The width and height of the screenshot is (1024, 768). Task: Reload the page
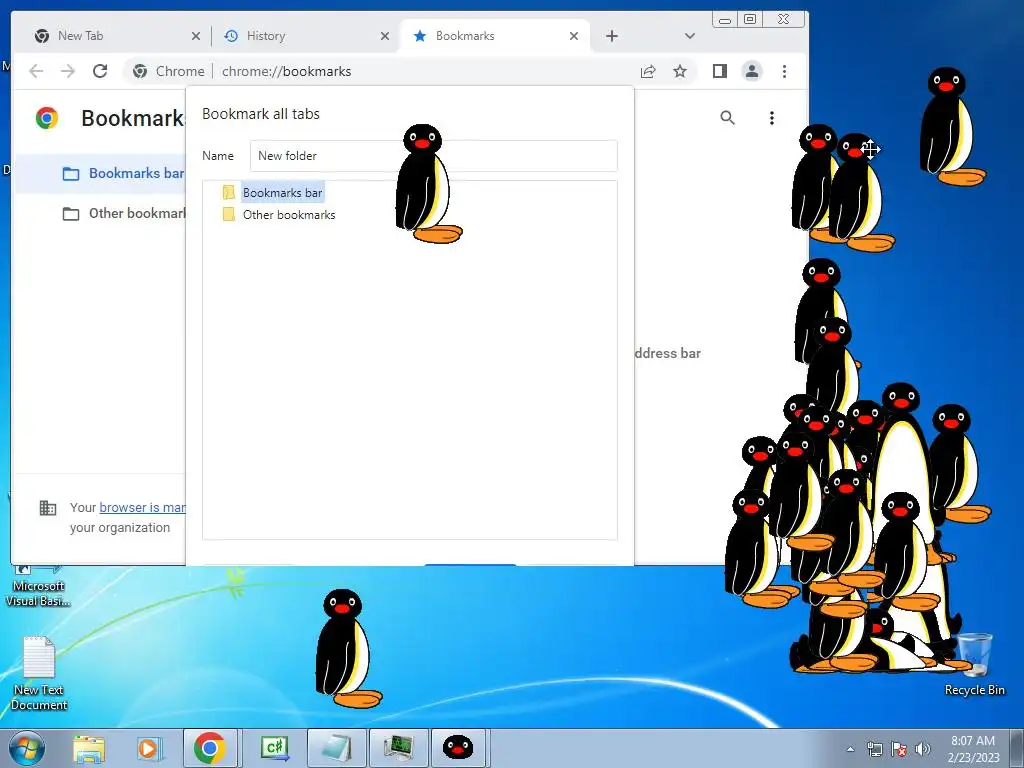point(99,71)
